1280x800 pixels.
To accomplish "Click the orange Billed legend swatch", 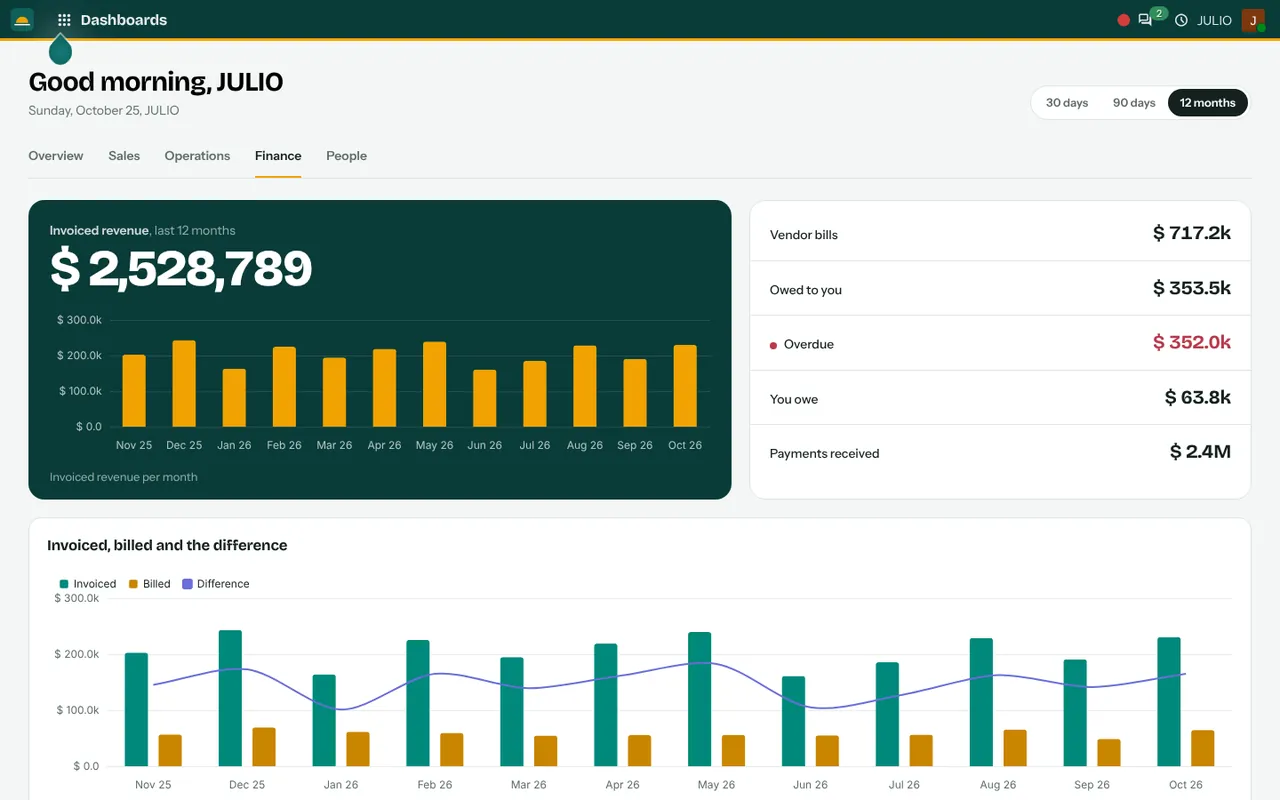I will [133, 584].
